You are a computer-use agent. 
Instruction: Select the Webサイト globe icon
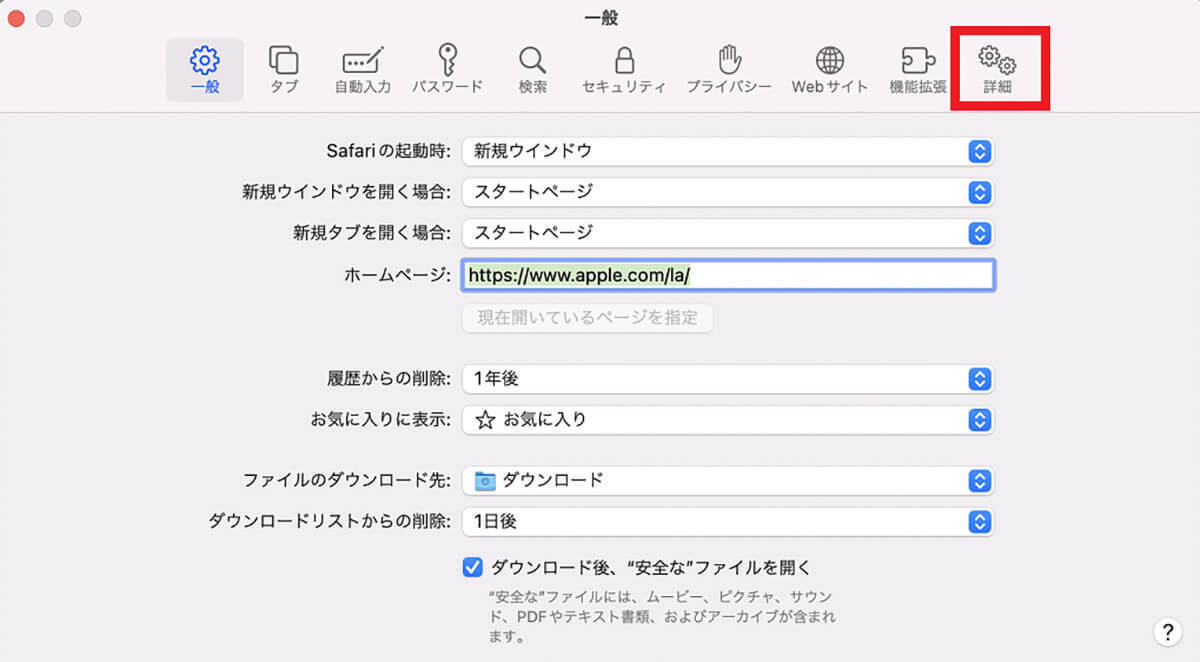(829, 68)
